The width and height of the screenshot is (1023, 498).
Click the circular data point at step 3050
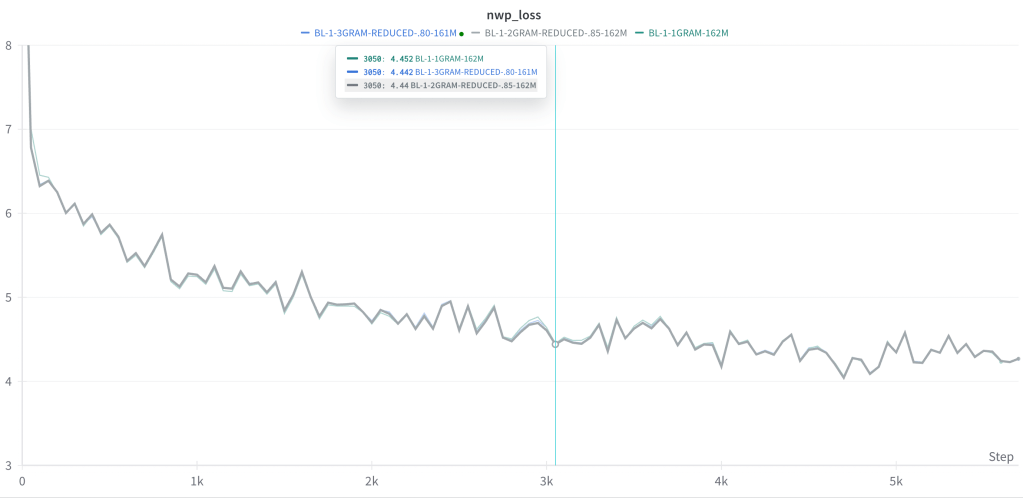(x=555, y=344)
